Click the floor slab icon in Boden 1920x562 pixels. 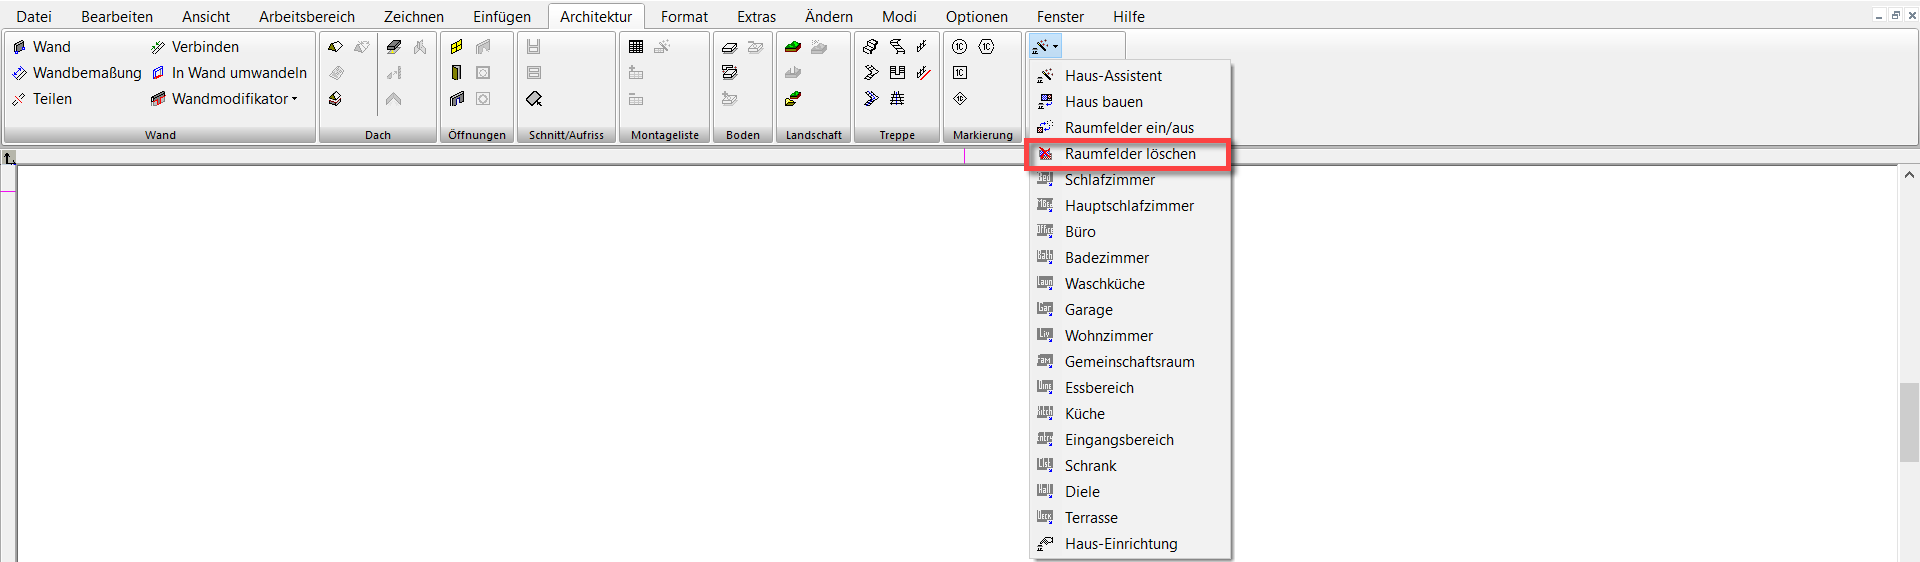pos(730,47)
